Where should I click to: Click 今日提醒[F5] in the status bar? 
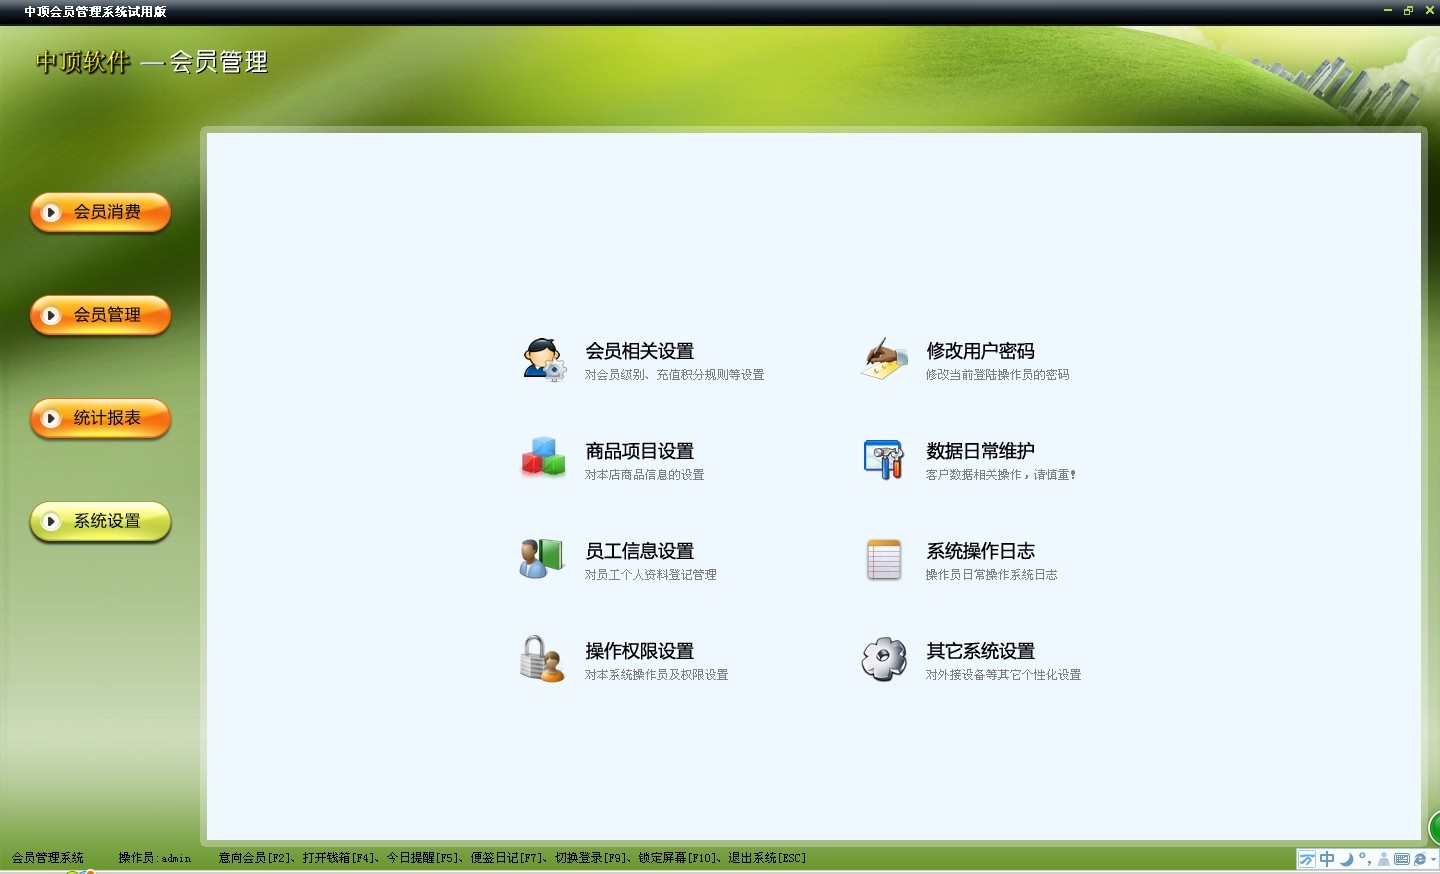(423, 858)
